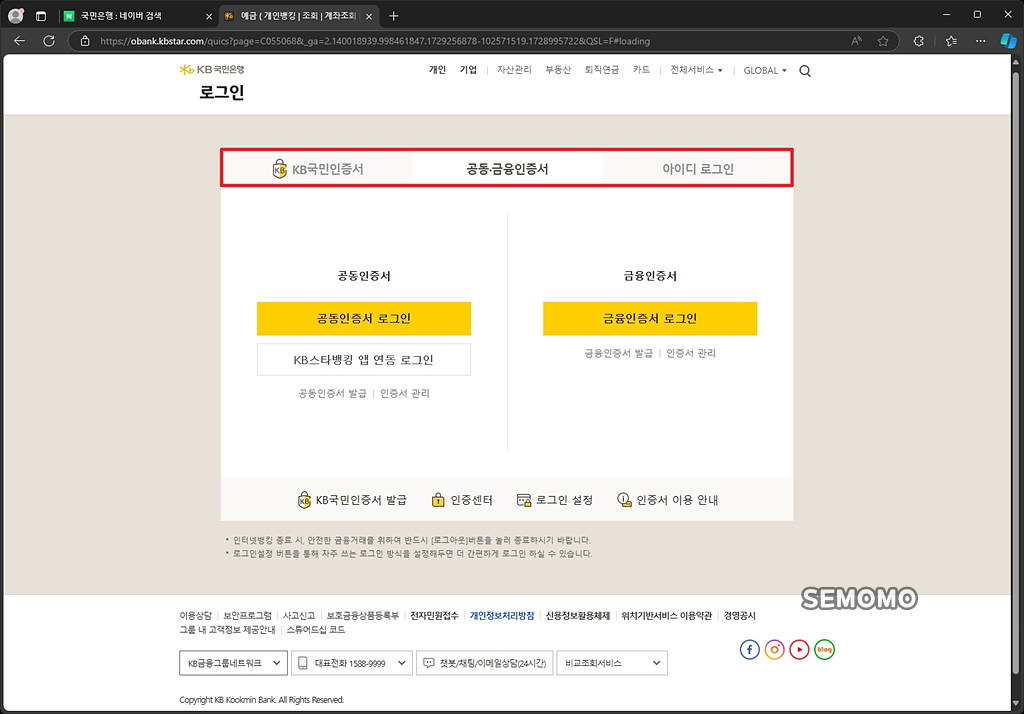The width and height of the screenshot is (1024, 714).
Task: Open the YouTube social icon
Action: (x=799, y=649)
